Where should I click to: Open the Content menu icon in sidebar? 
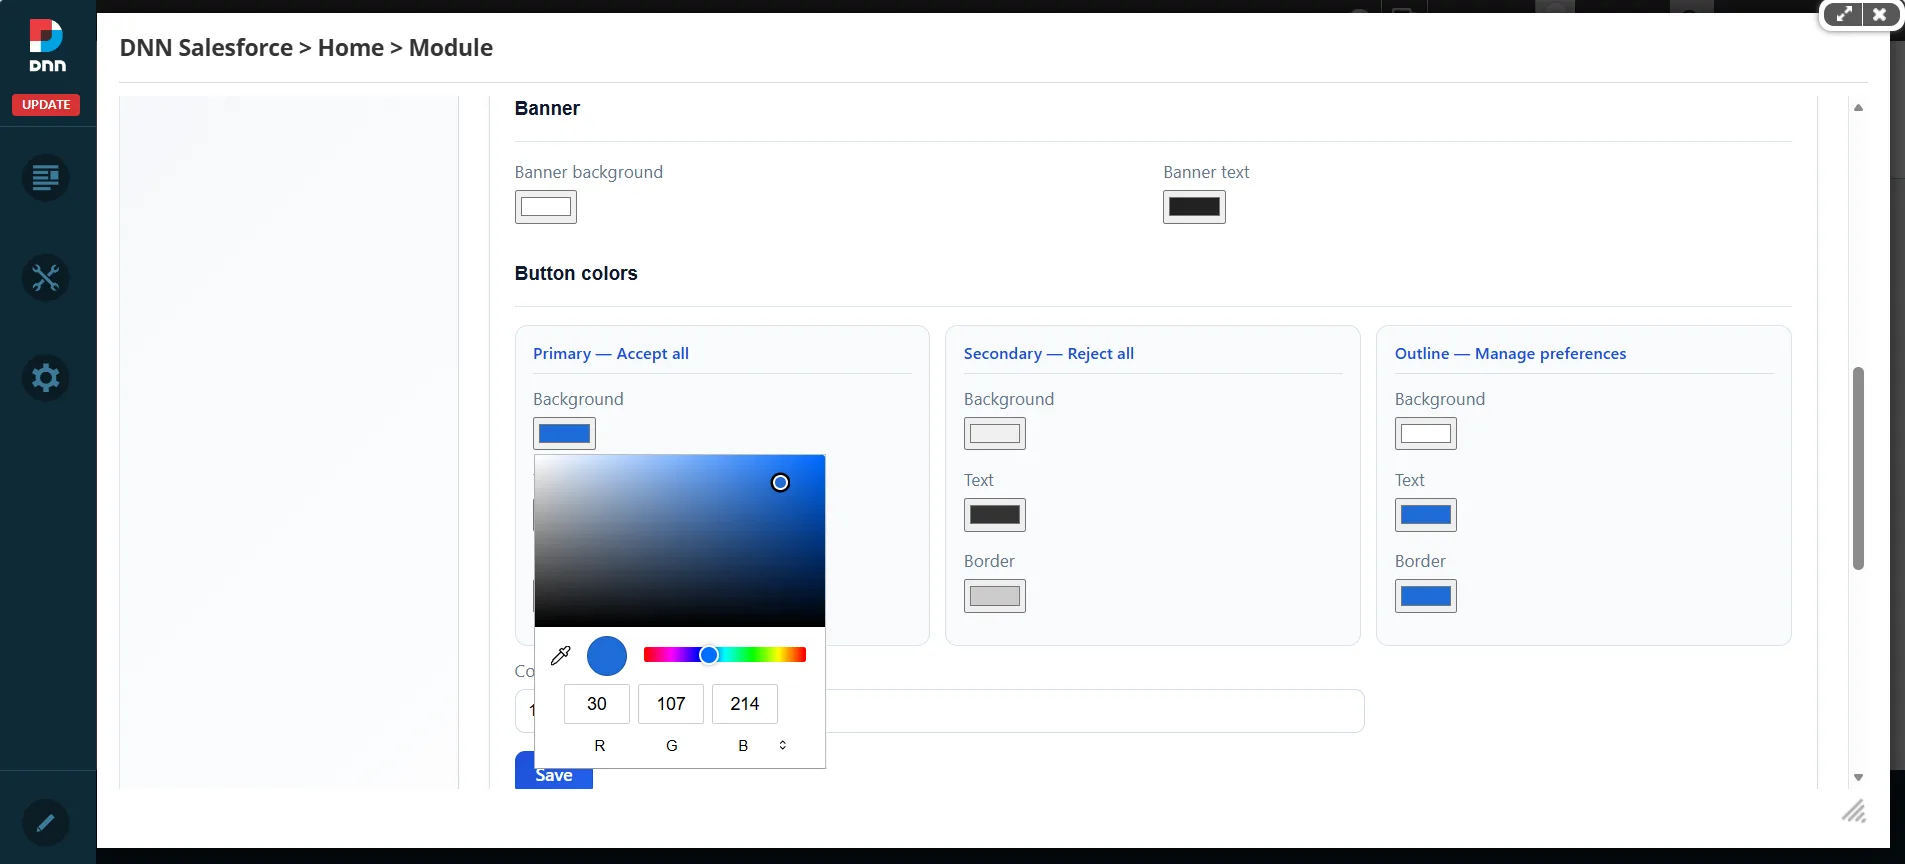click(46, 178)
